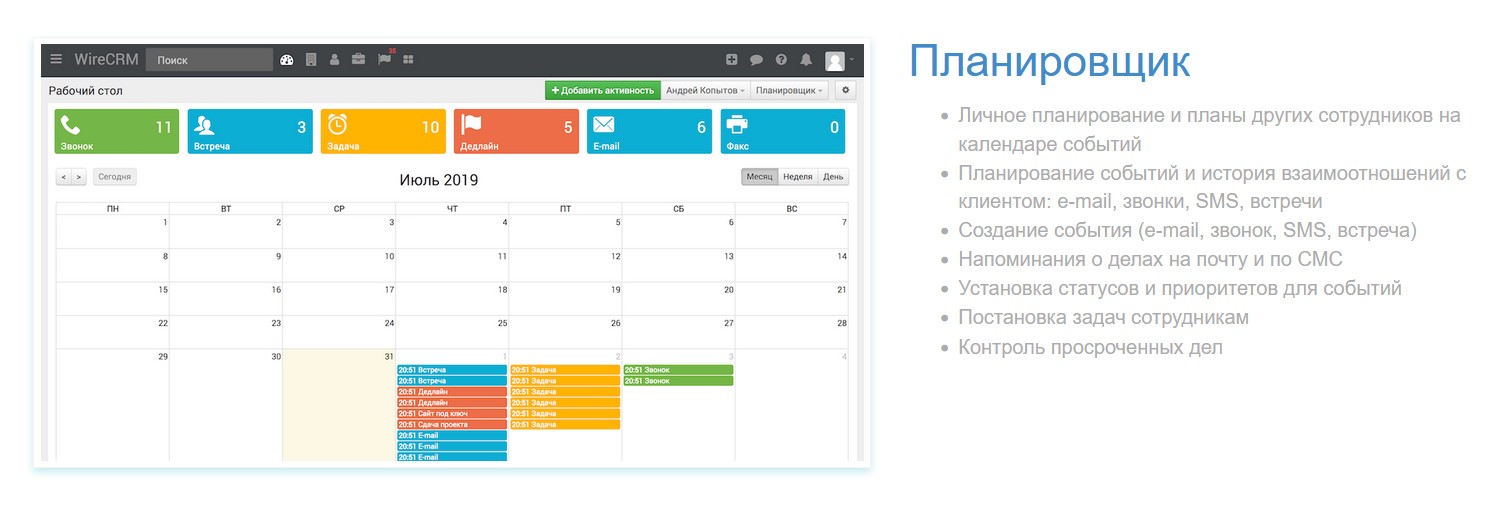
Task: Click the Поиск search field
Action: pyautogui.click(x=209, y=60)
